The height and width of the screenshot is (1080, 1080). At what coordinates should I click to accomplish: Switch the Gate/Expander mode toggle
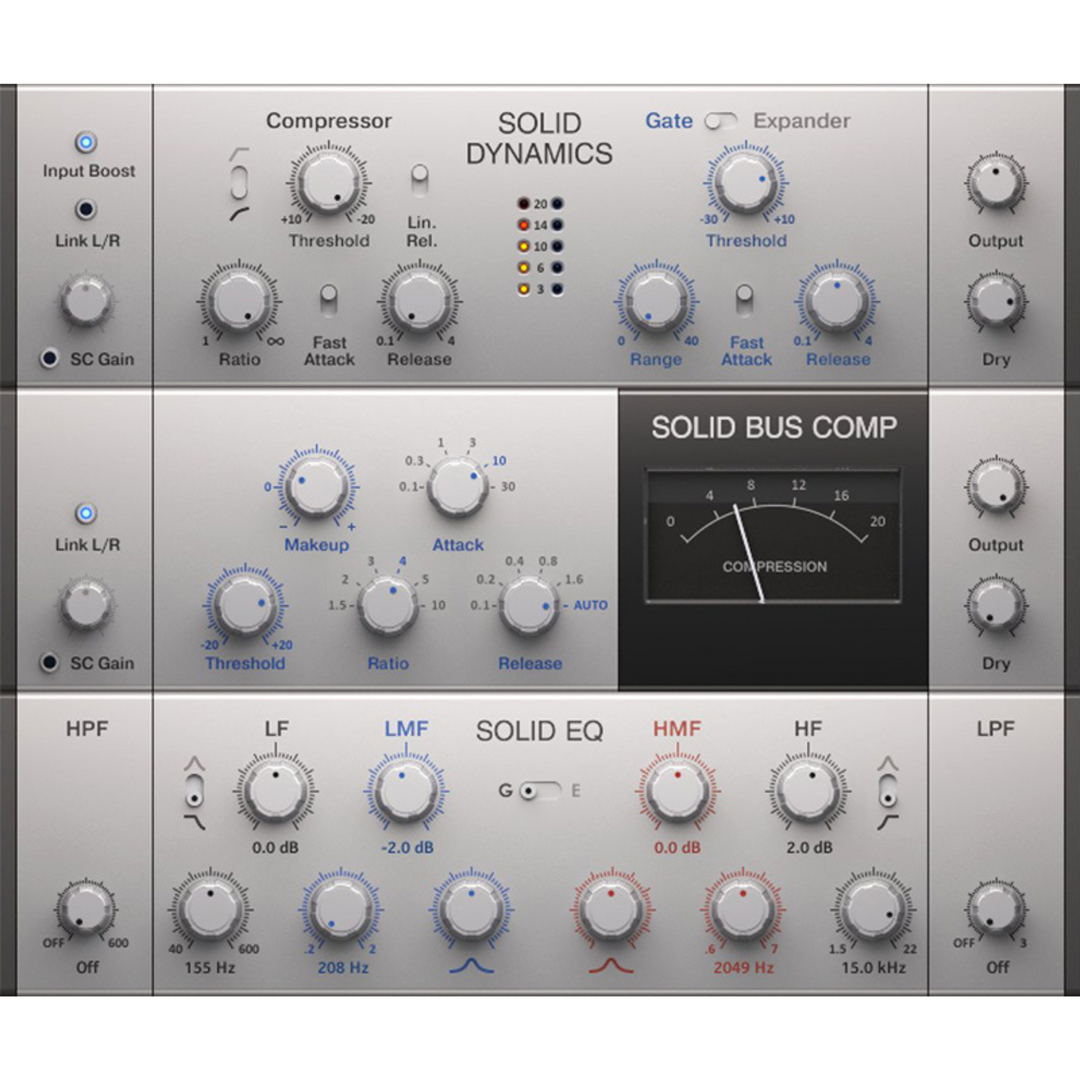(x=720, y=121)
